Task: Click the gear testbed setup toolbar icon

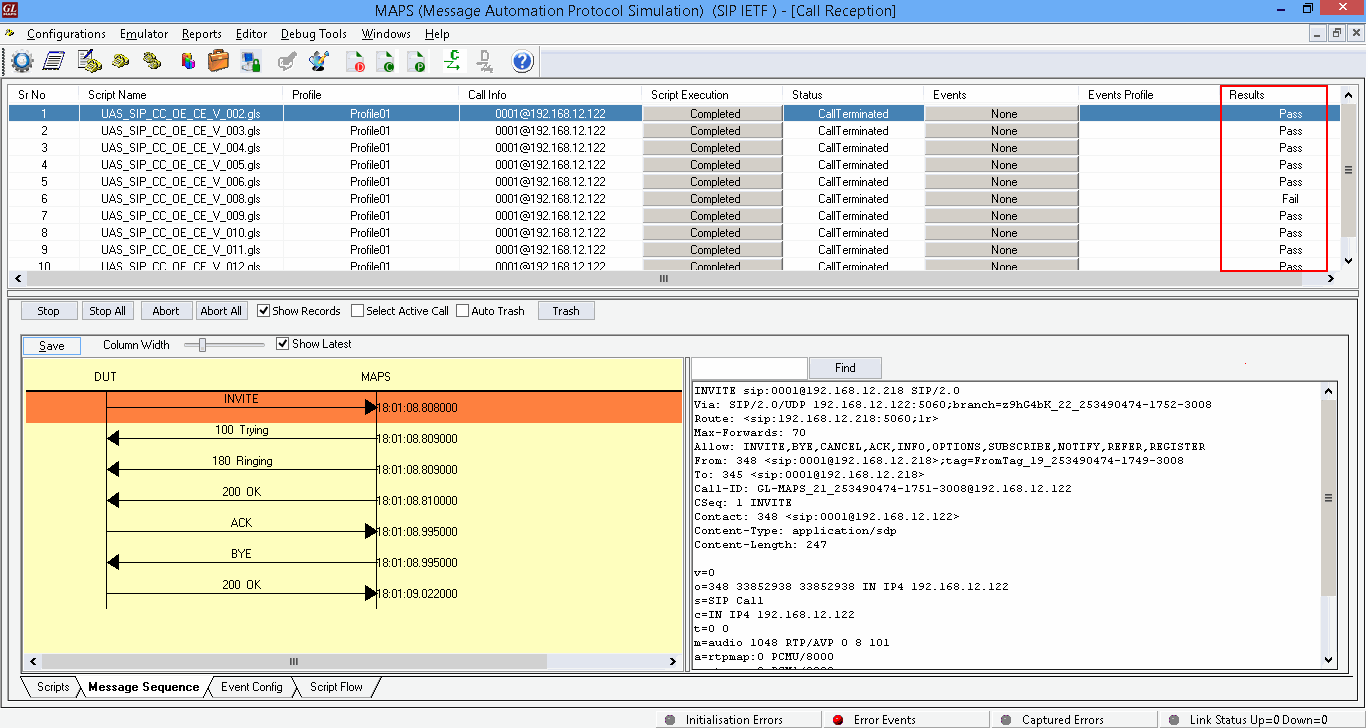Action: (x=22, y=61)
